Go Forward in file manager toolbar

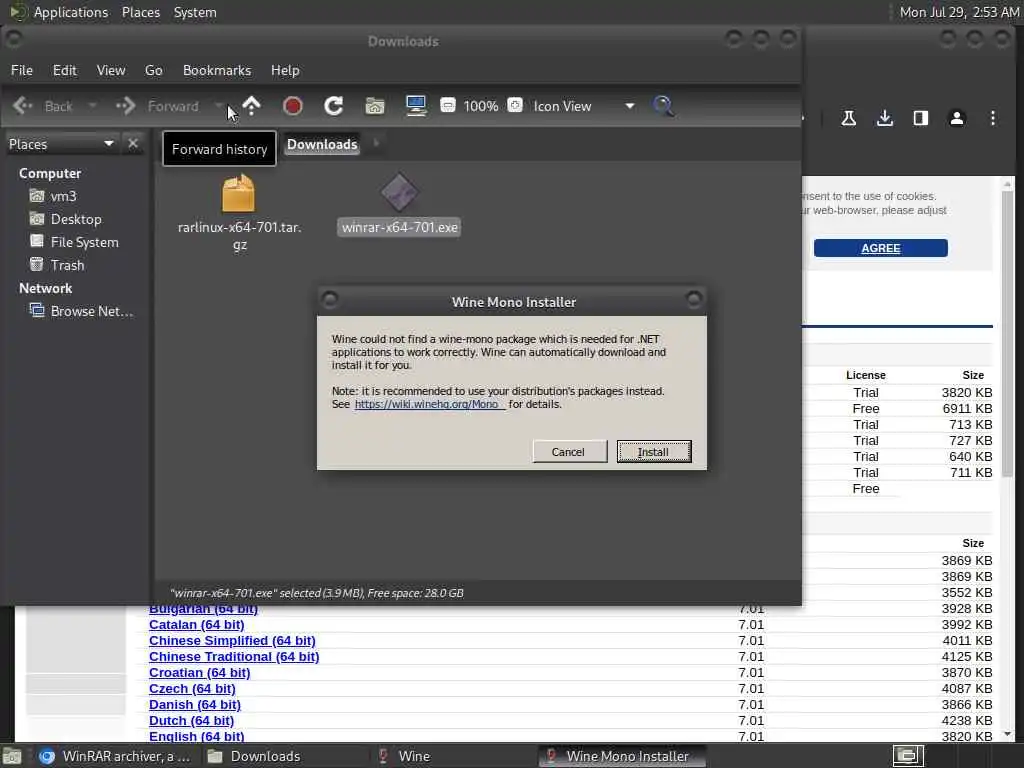[x=157, y=106]
